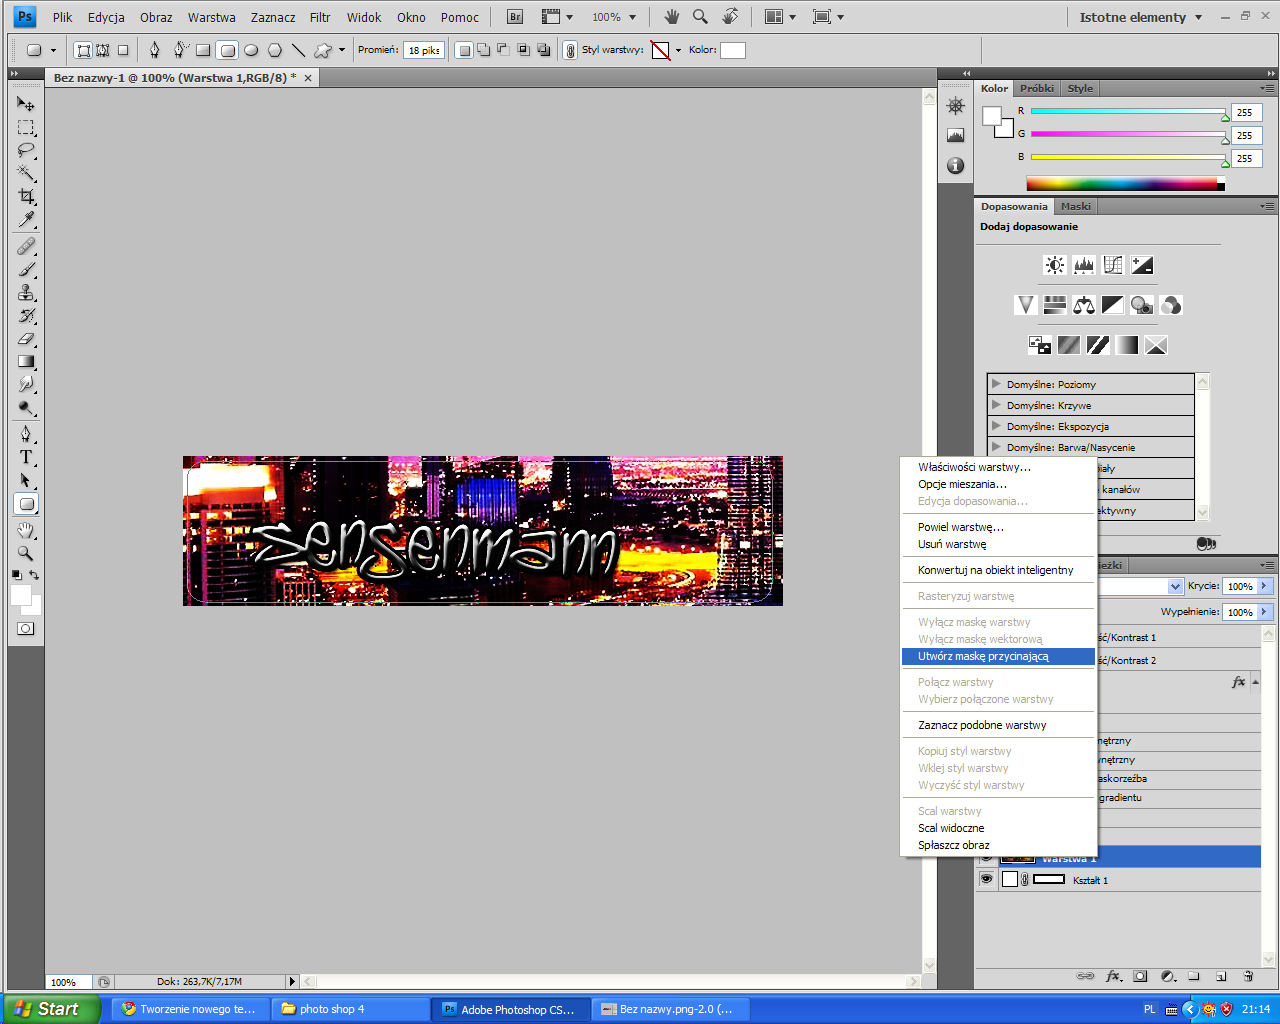
Task: Choose Utwórz maskę przycinającą from the context menu
Action: coord(998,656)
